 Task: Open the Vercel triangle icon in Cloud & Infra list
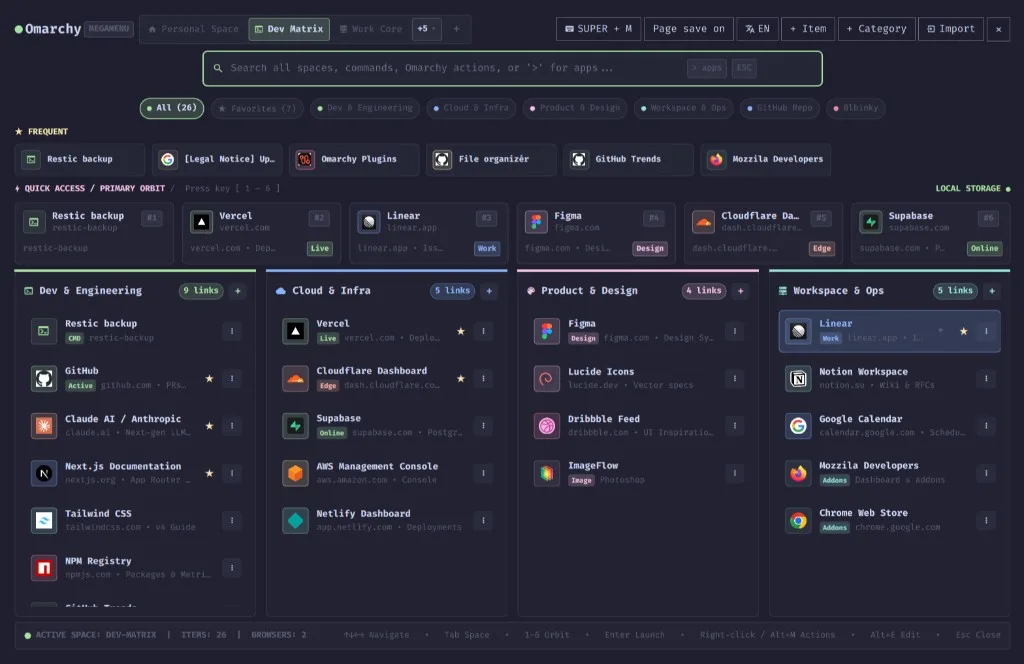click(x=295, y=331)
